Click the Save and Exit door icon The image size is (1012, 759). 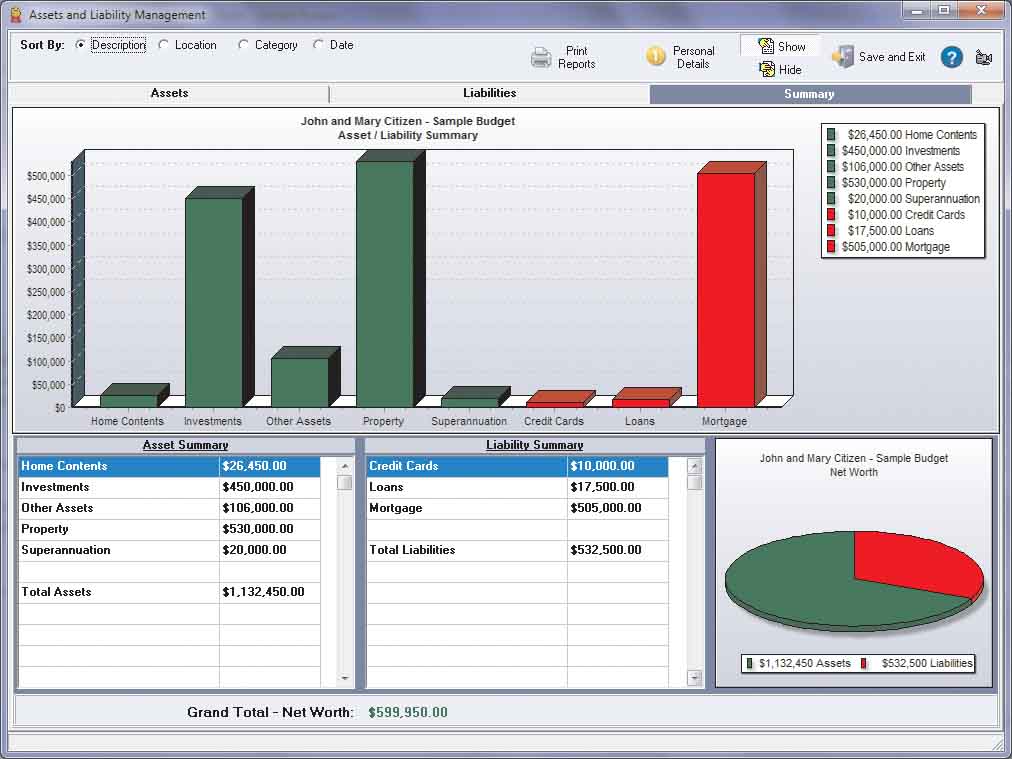click(x=843, y=57)
